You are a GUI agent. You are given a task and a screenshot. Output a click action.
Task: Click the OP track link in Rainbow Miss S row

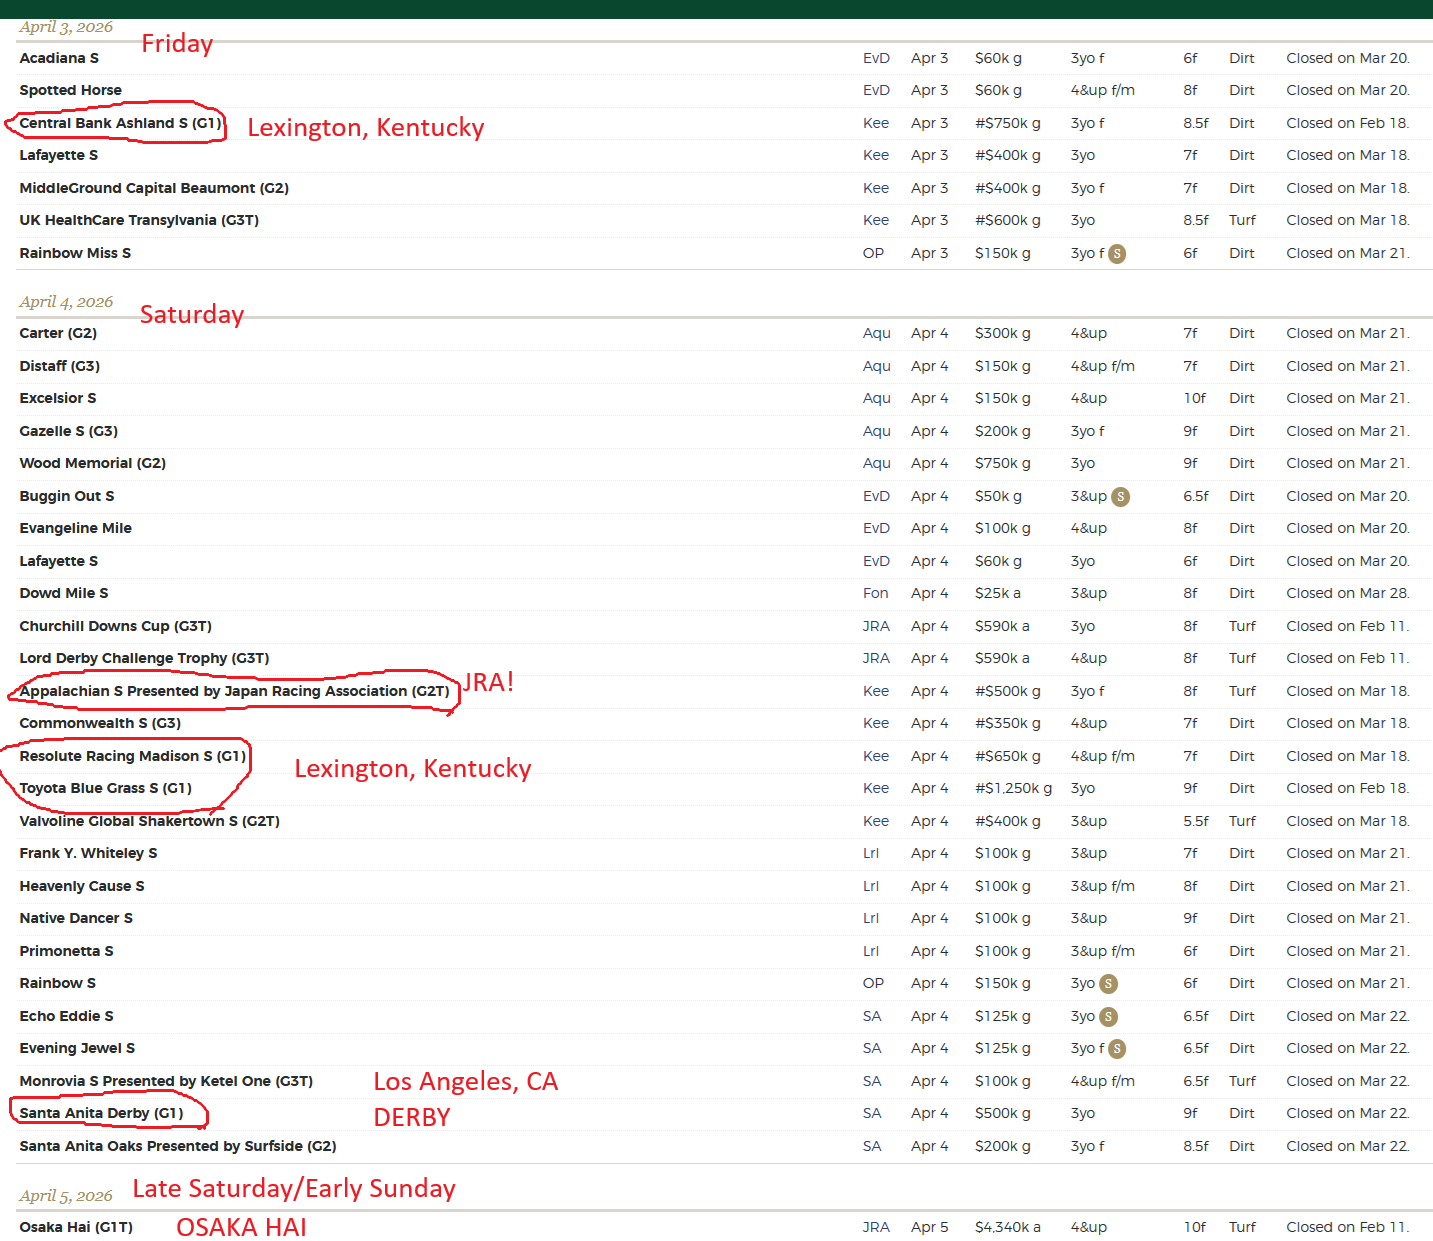873,253
